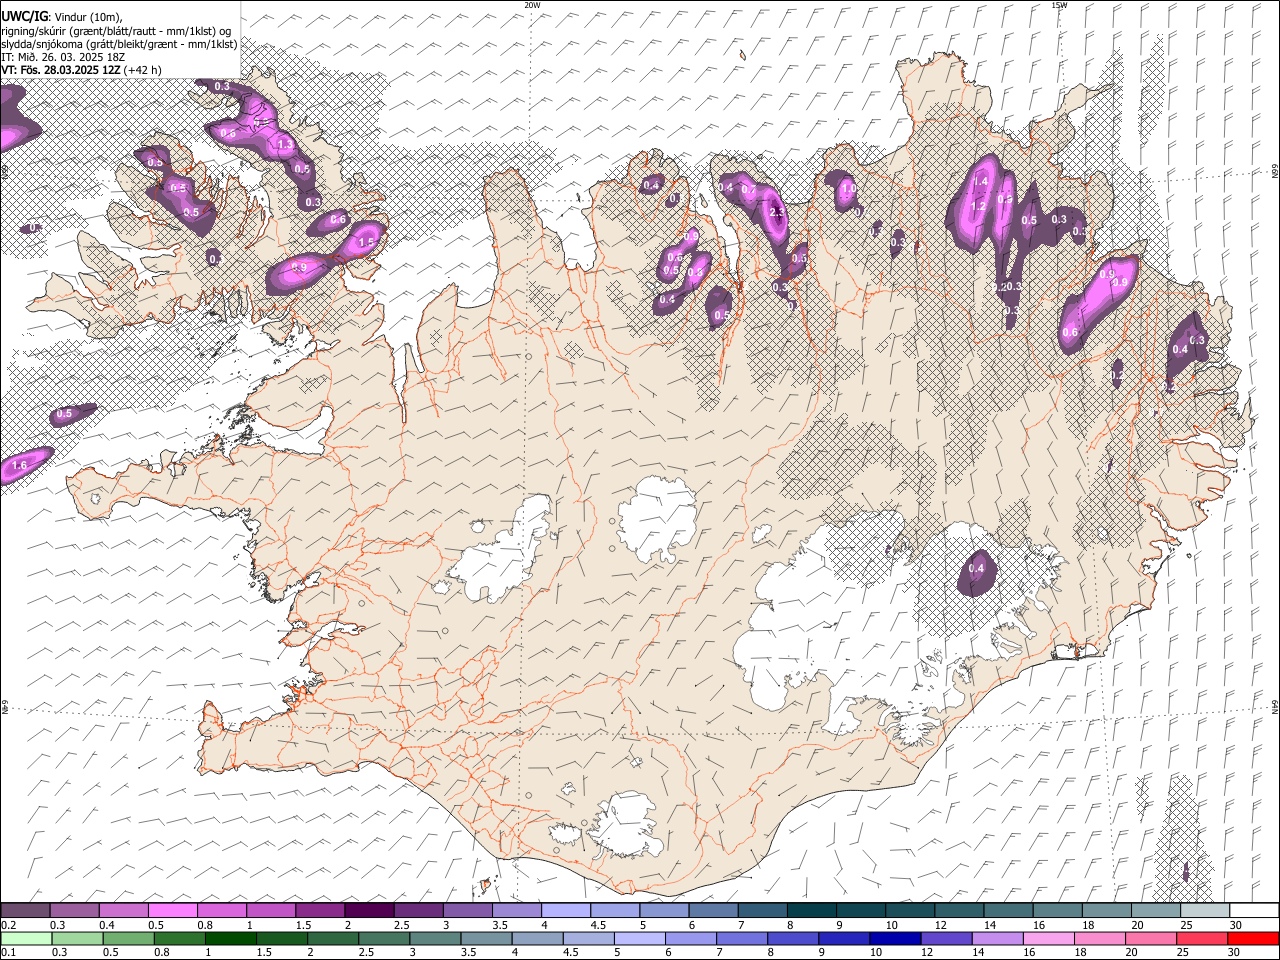Click the 1.4 snowfall value in northeast
Image resolution: width=1280 pixels, height=960 pixels.
(x=981, y=182)
